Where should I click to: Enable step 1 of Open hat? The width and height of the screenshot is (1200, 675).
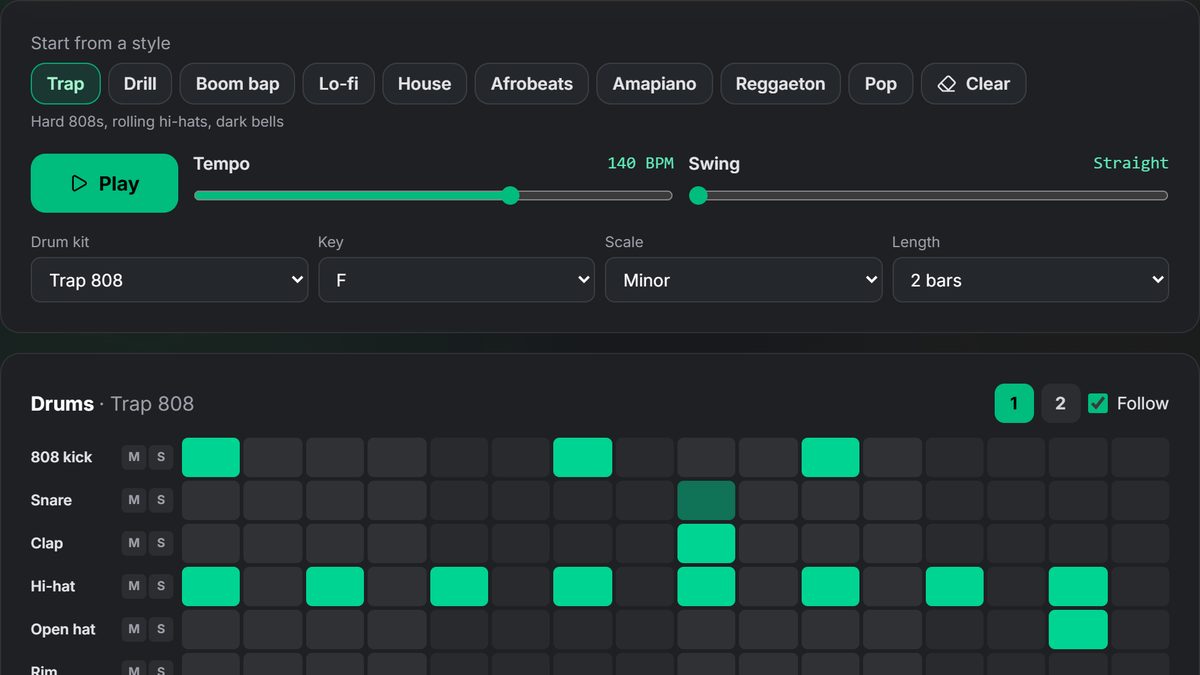[x=211, y=629]
